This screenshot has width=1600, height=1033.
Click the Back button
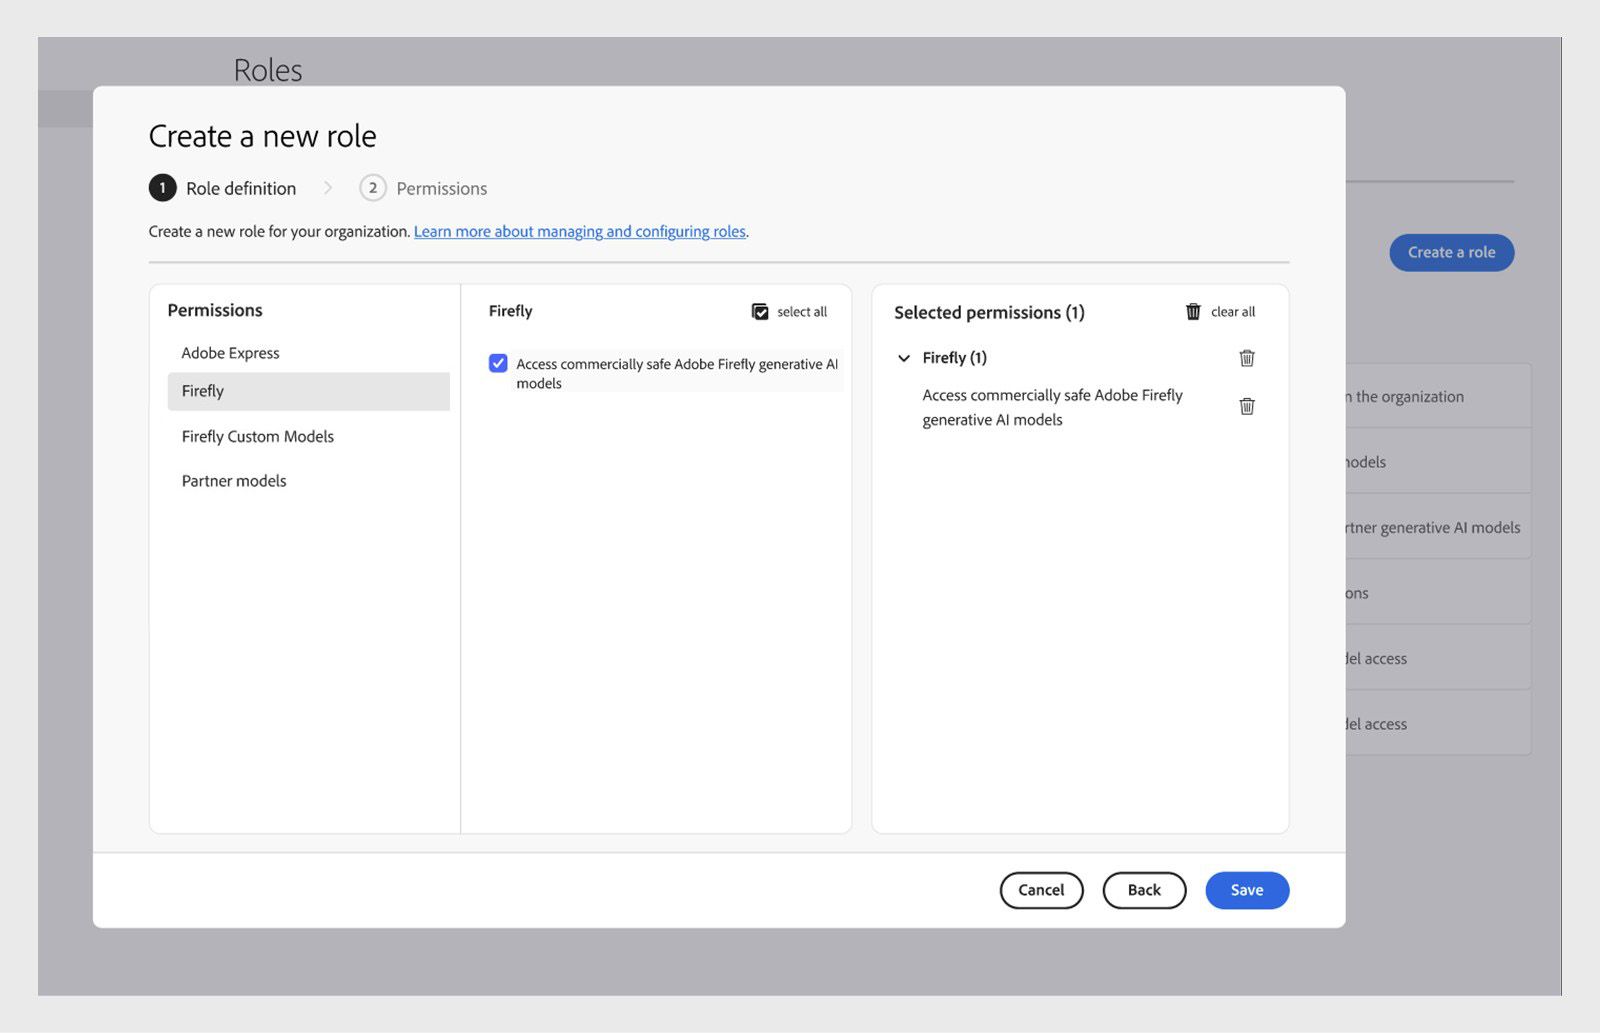click(1144, 889)
